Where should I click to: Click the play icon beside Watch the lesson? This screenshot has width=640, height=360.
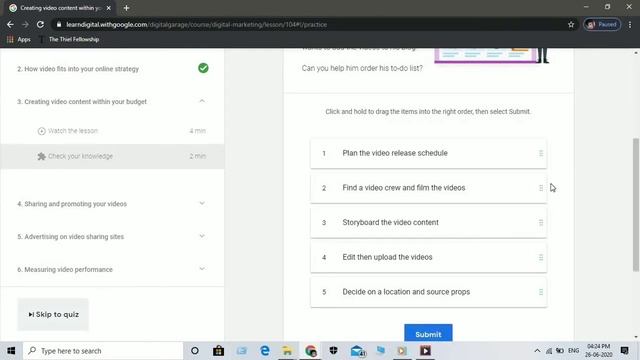(x=41, y=131)
